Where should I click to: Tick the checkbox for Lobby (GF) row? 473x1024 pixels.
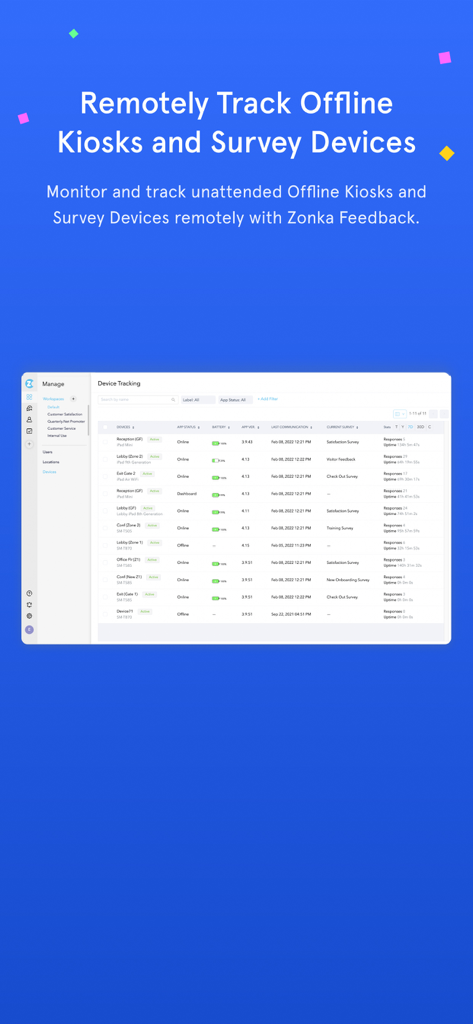(106, 511)
